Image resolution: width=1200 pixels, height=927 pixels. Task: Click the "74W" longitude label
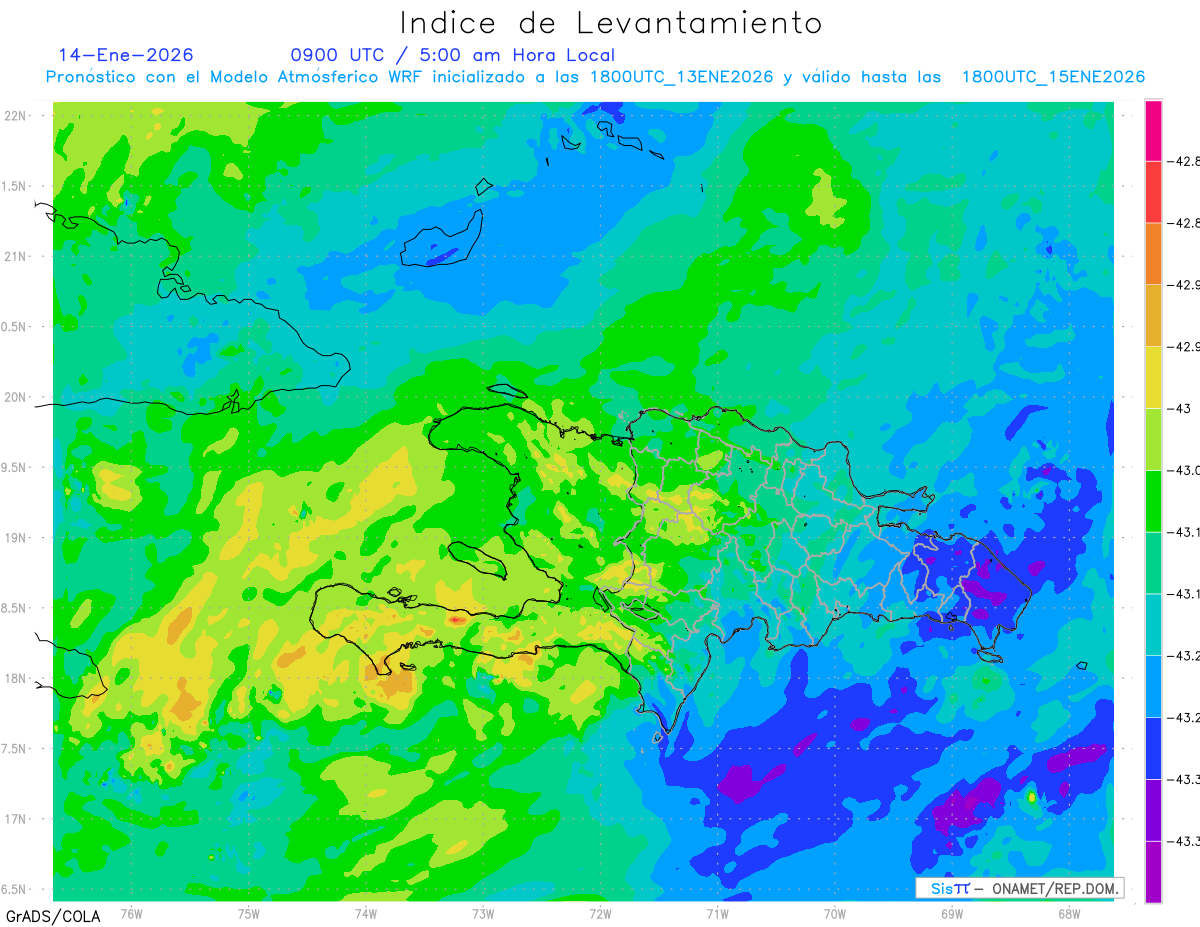[366, 913]
